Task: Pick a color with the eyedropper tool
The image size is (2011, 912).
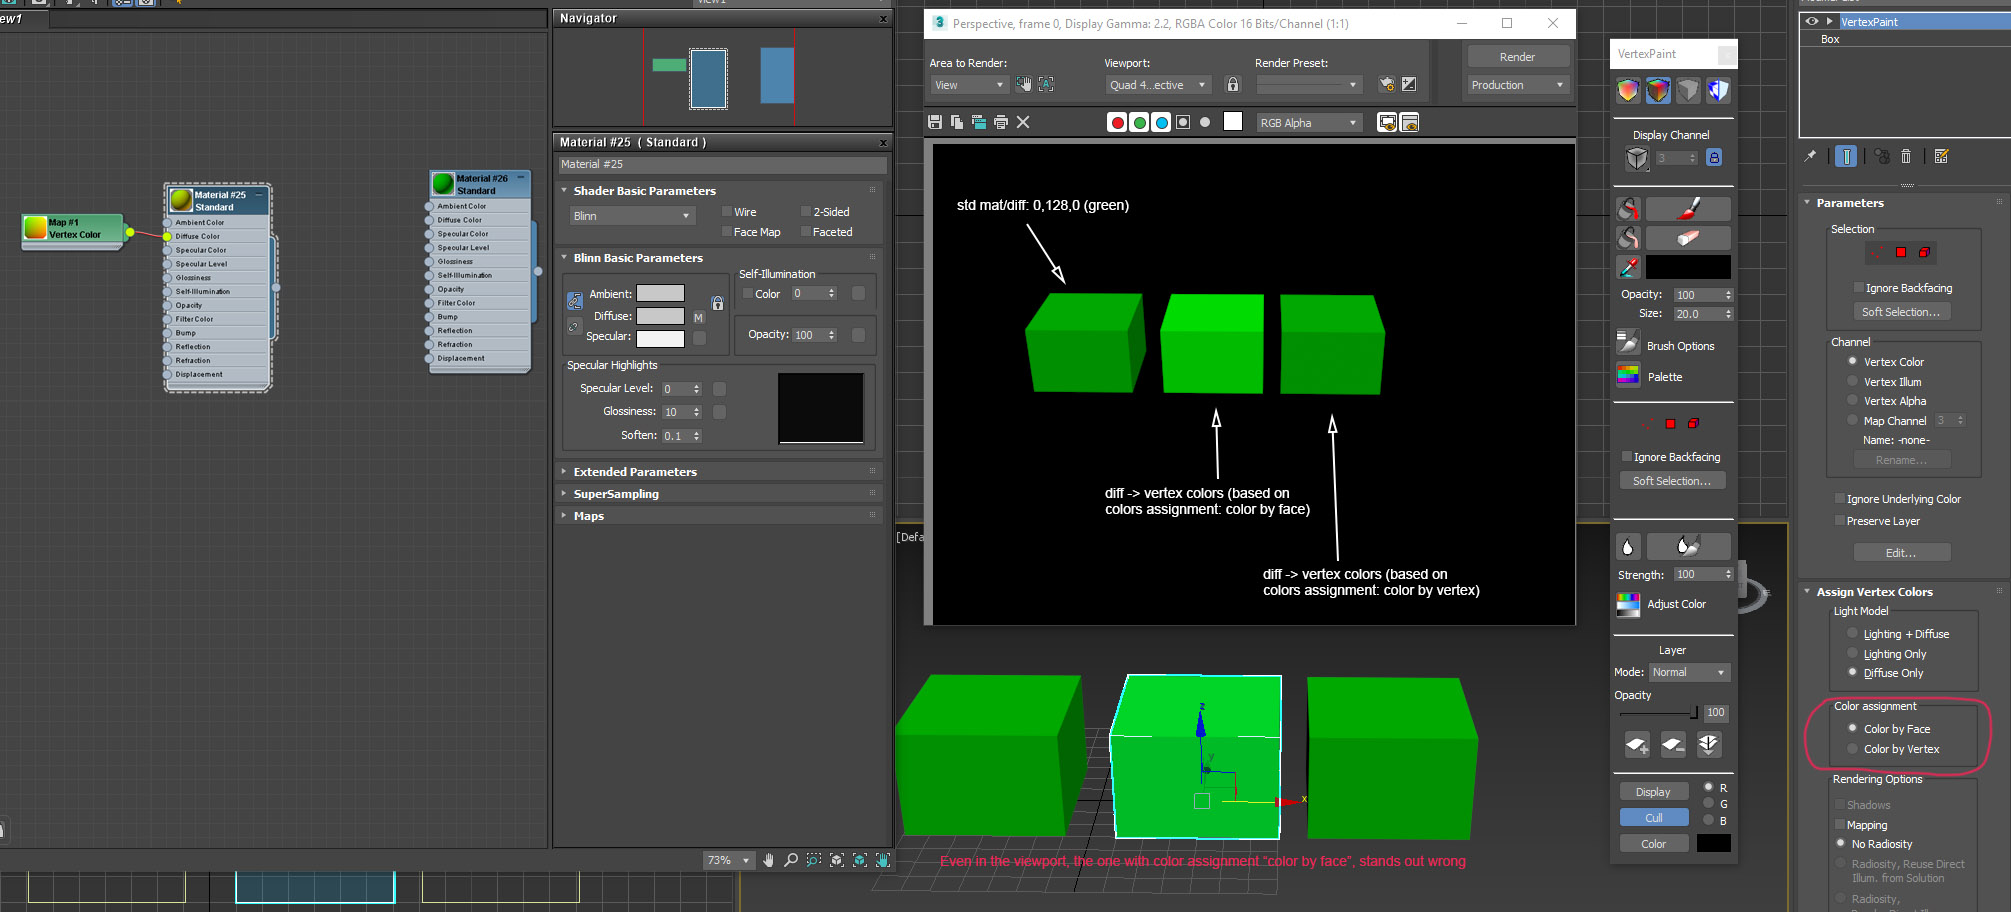Action: pyautogui.click(x=1628, y=267)
